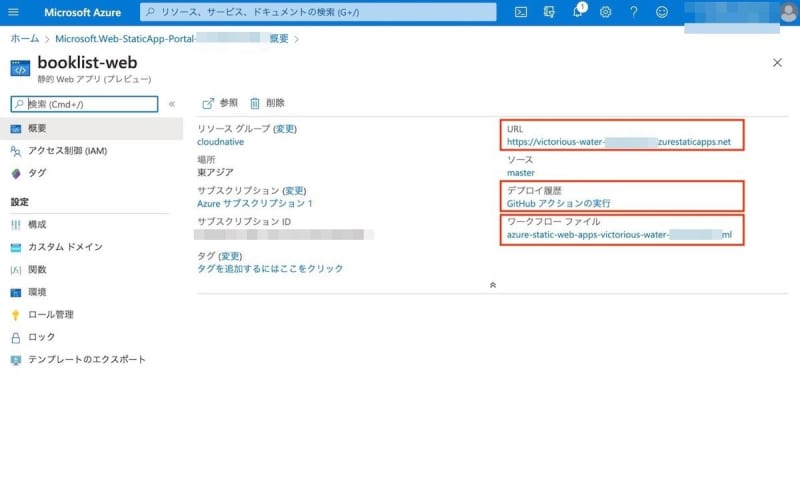Click タグを追加するにはここをクリック link

pyautogui.click(x=270, y=268)
